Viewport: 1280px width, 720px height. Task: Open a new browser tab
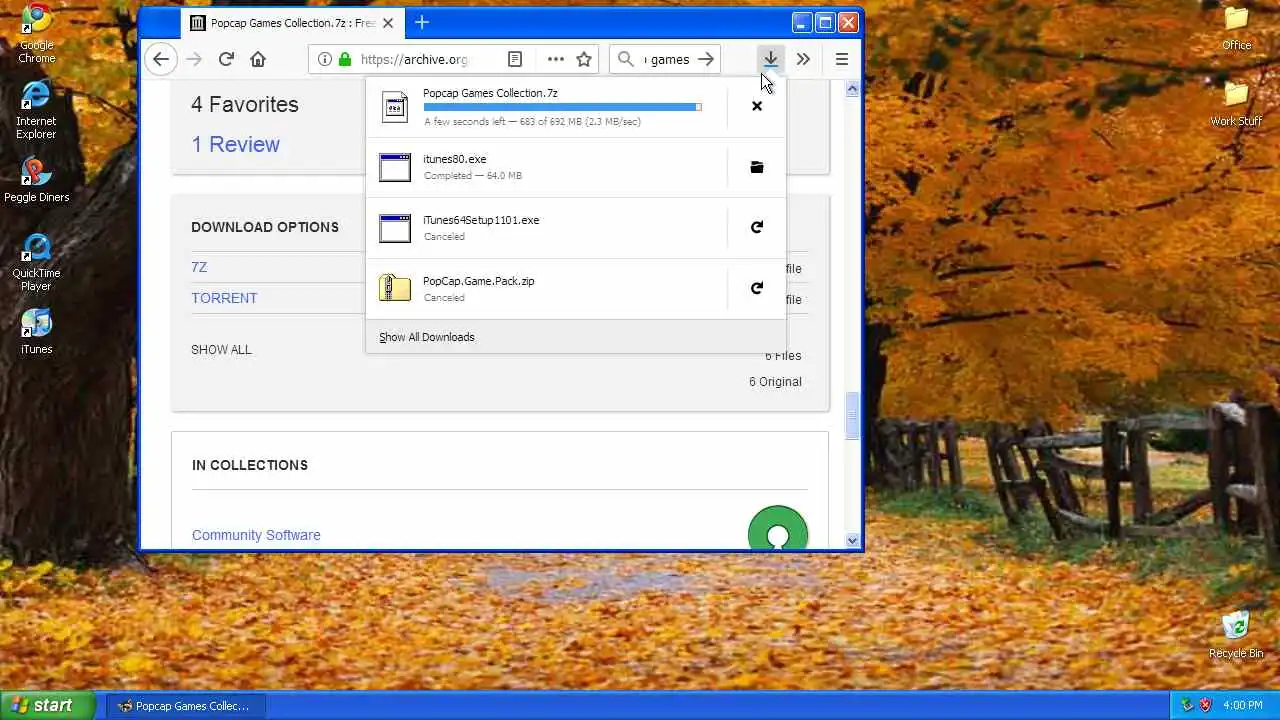422,22
